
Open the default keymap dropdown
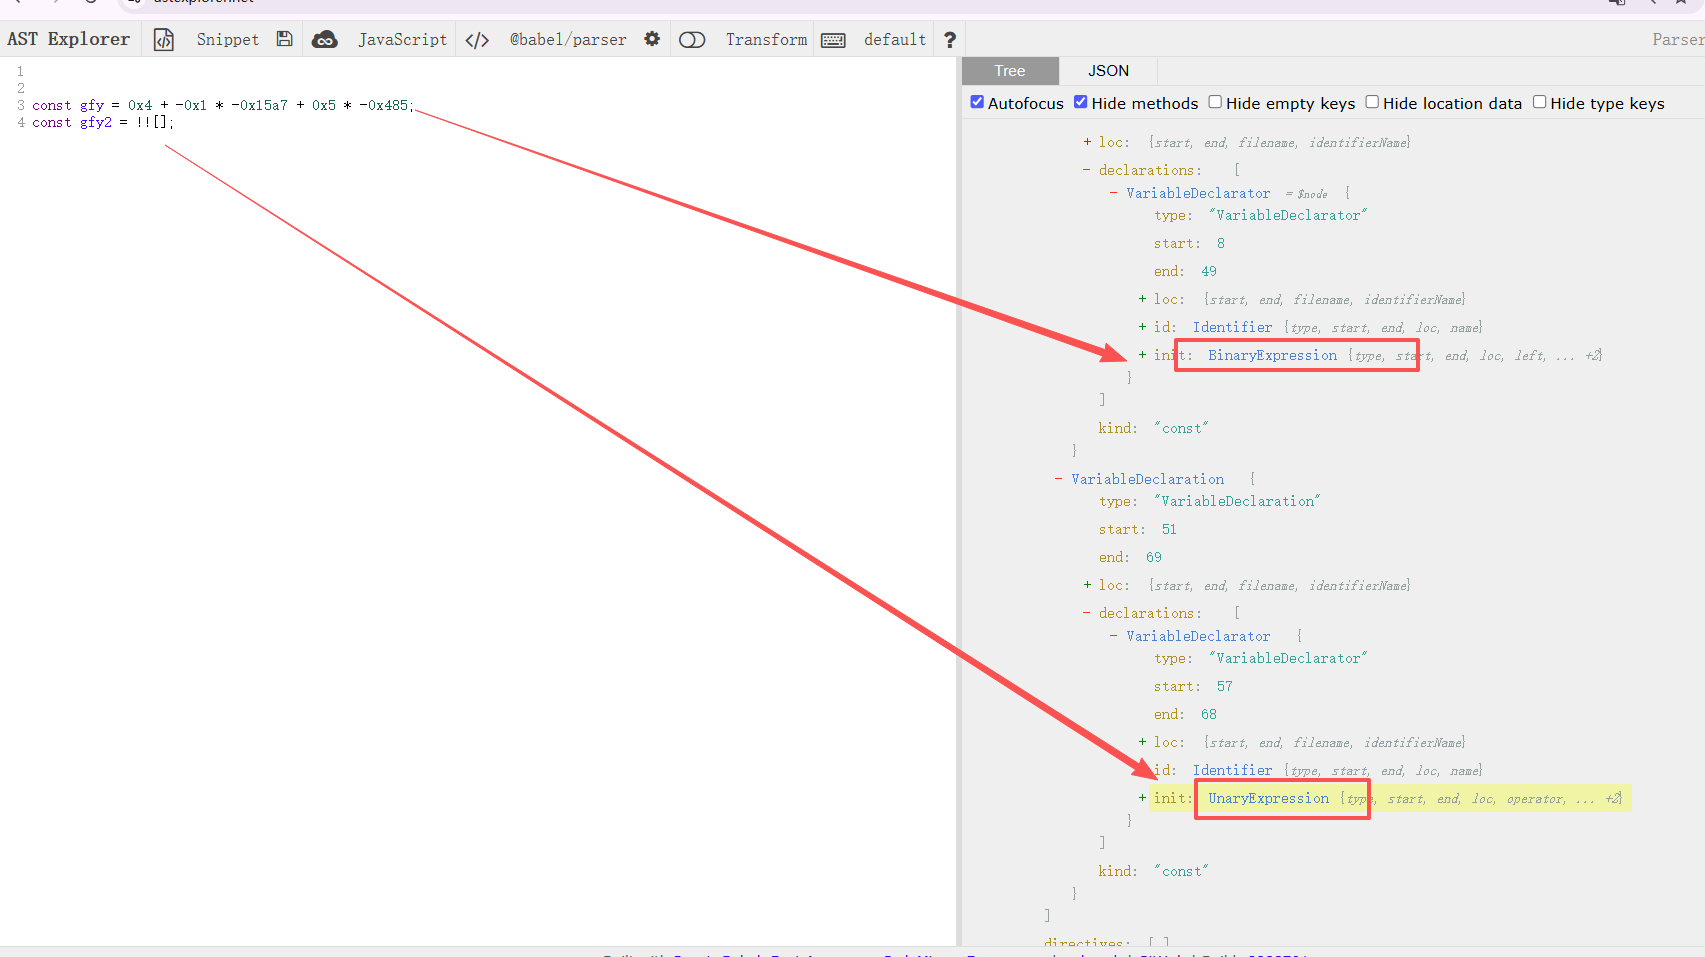point(895,39)
